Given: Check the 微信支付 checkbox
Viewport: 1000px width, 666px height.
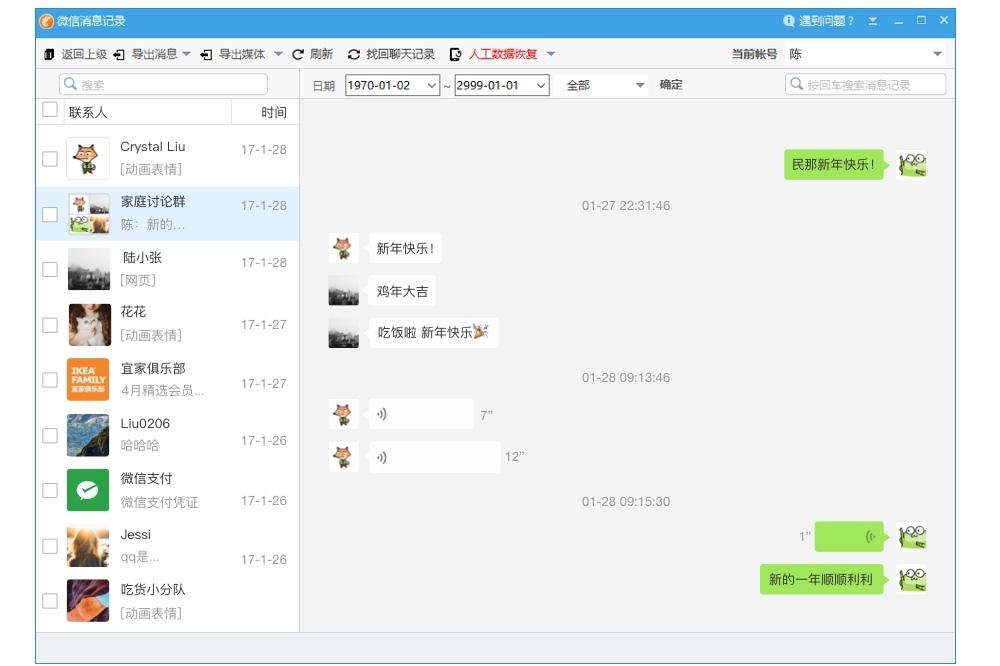Looking at the screenshot, I should (x=50, y=490).
